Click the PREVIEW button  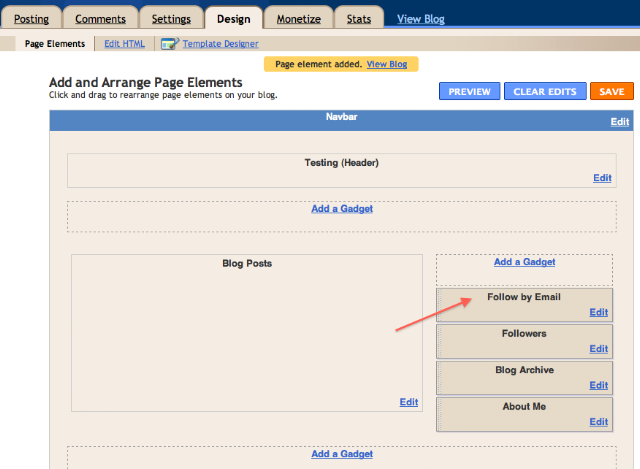tap(469, 91)
